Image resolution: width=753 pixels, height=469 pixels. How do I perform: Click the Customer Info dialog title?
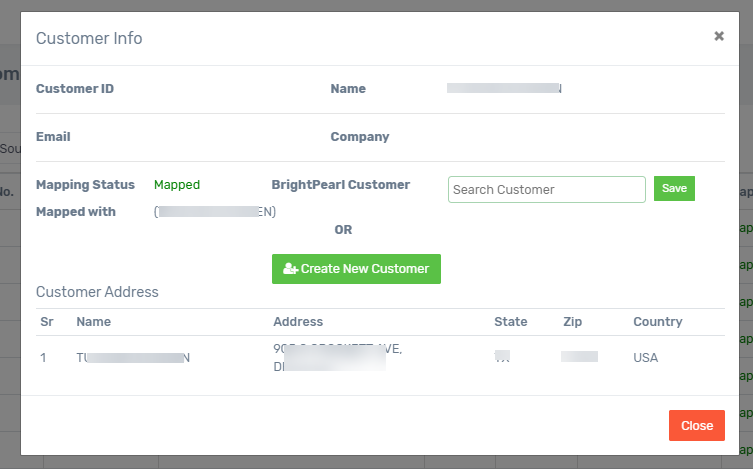coord(89,38)
